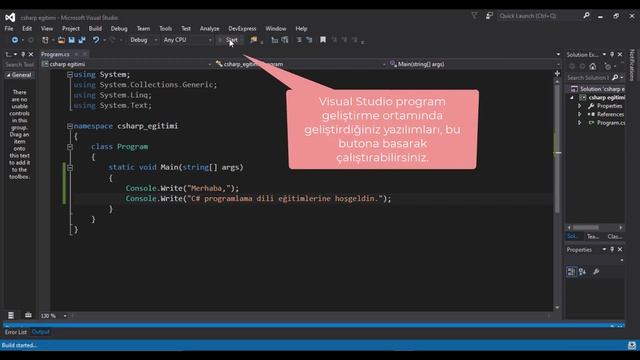This screenshot has width=640, height=360.
Task: Click the Save floppy disk icon
Action: pyautogui.click(x=71, y=40)
